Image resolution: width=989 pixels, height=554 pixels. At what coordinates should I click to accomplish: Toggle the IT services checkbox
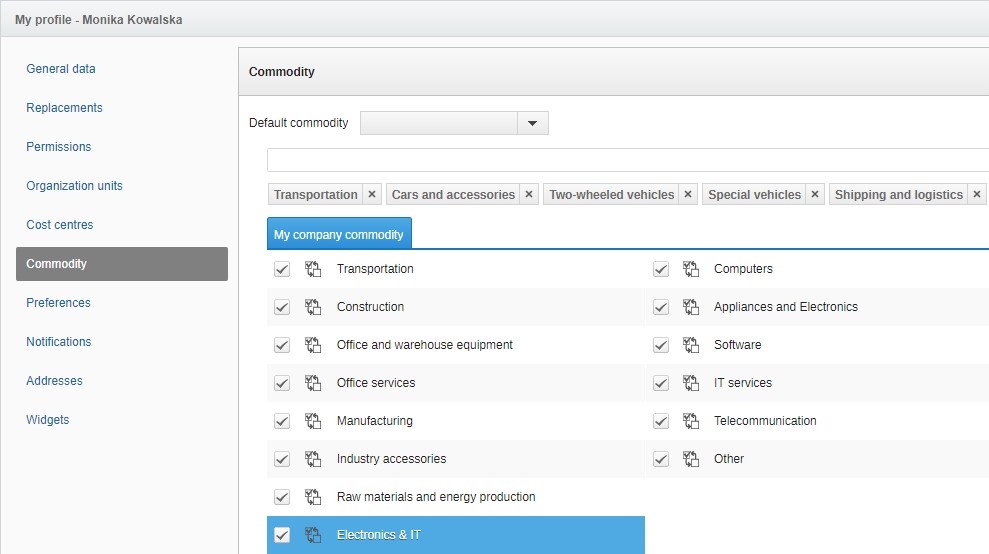tap(660, 383)
